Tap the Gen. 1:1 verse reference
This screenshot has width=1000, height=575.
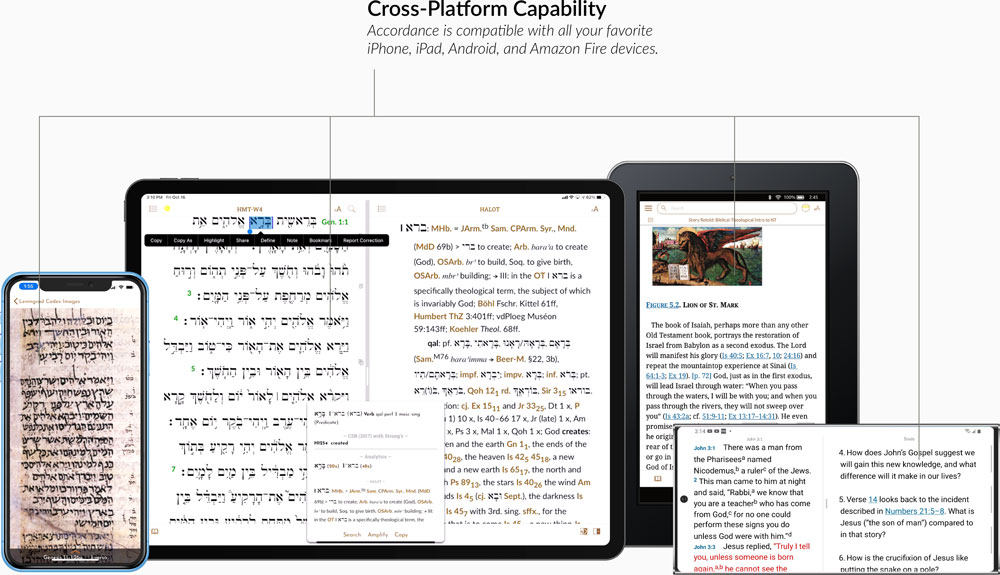coord(335,222)
